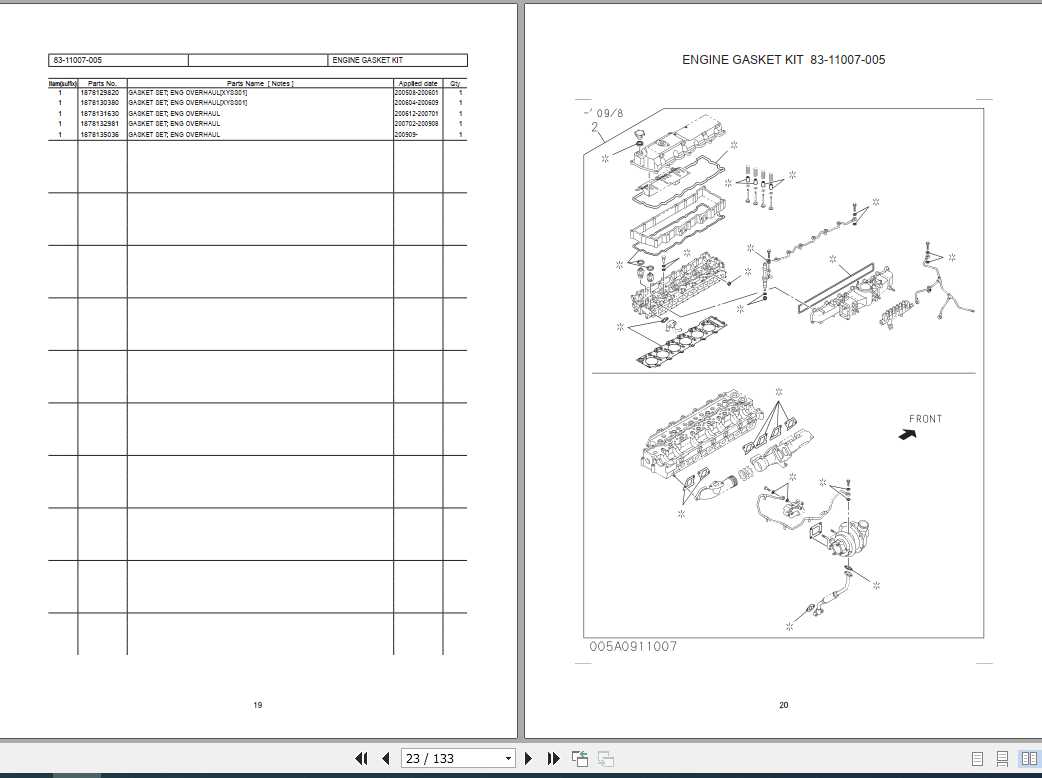Click the black FRONT direction arrow
The image size is (1042, 778).
[x=907, y=435]
